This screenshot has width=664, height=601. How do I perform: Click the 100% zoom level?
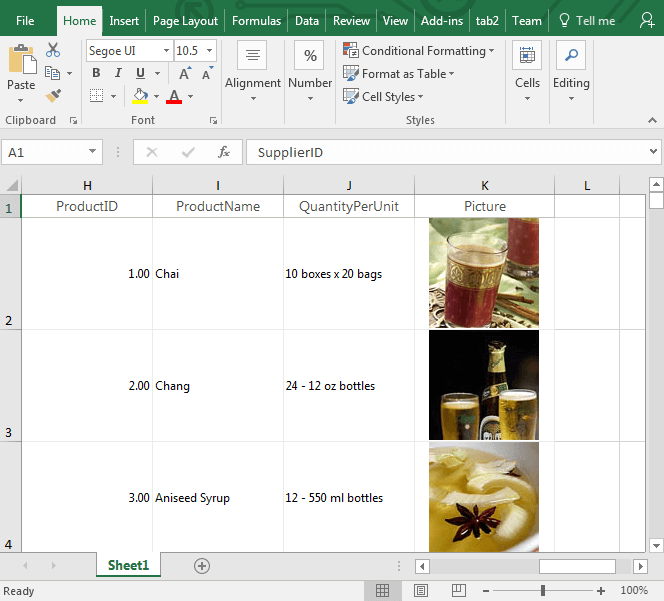(x=634, y=590)
